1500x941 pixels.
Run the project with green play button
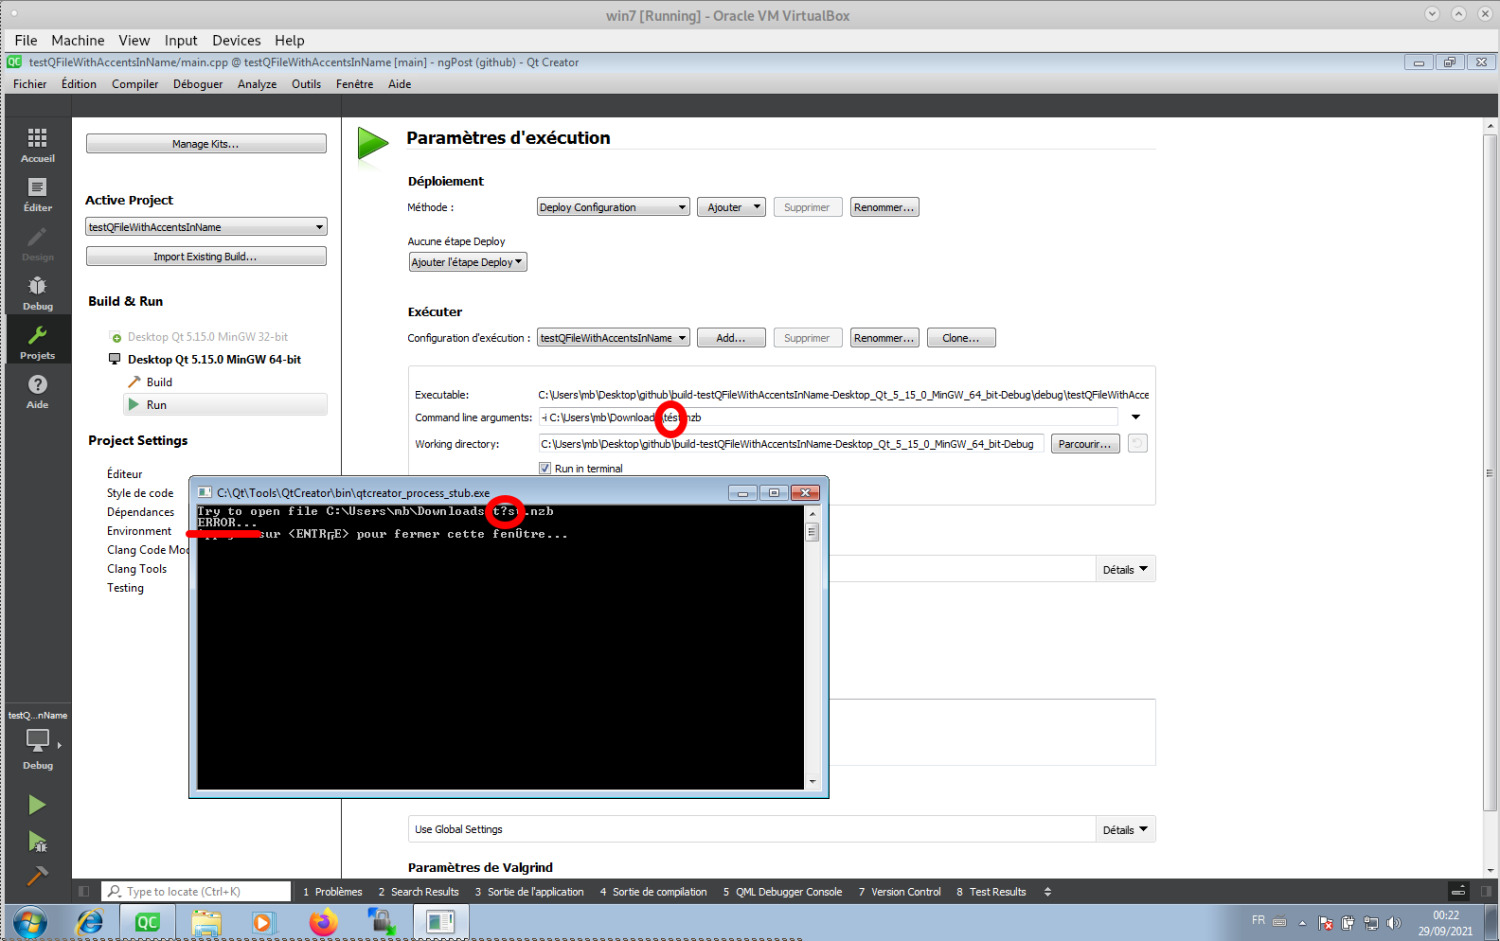point(37,805)
